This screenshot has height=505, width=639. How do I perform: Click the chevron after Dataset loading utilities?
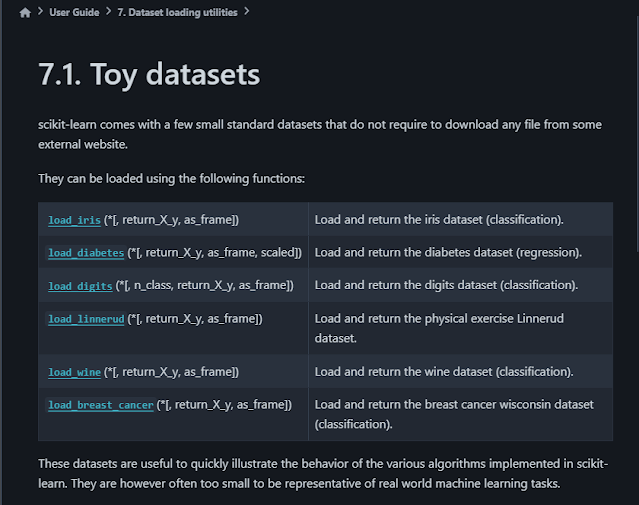point(247,12)
